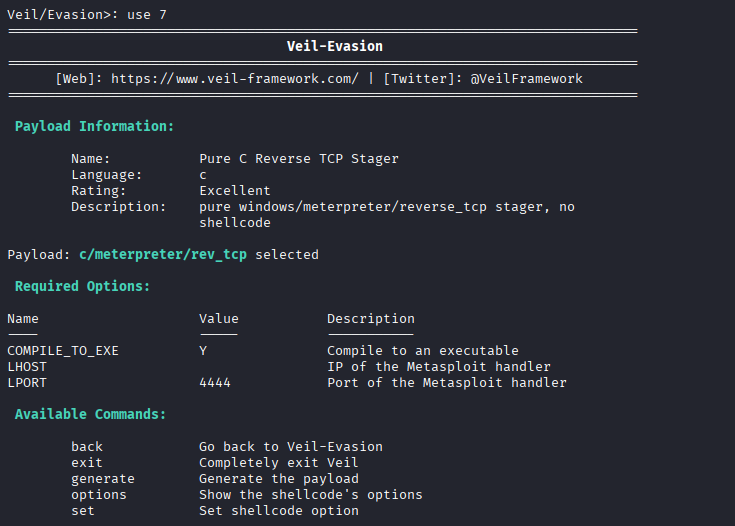Select the Required Options heading
Screen dimensions: 735x526
(x=82, y=287)
